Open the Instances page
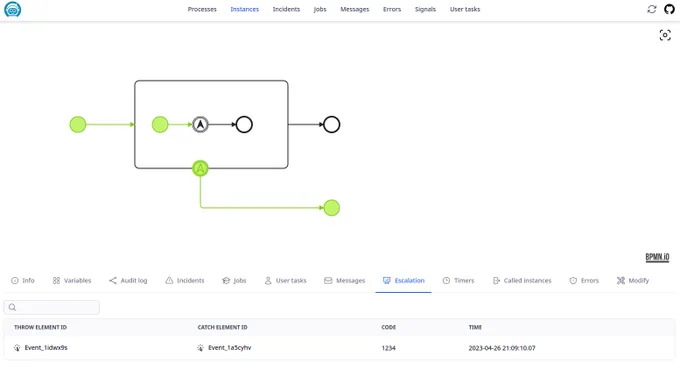The height and width of the screenshot is (370, 680). 245,9
